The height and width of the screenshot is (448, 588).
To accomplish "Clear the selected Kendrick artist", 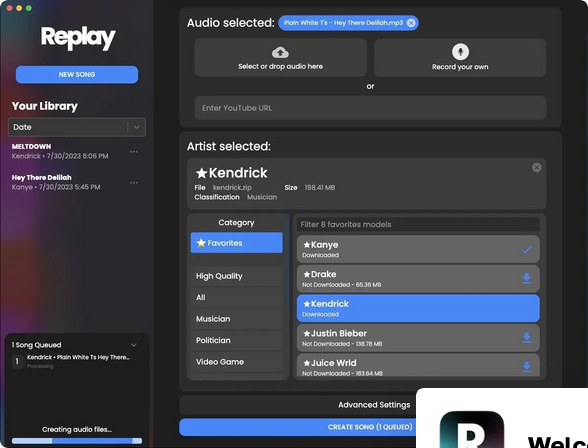I will pos(537,168).
